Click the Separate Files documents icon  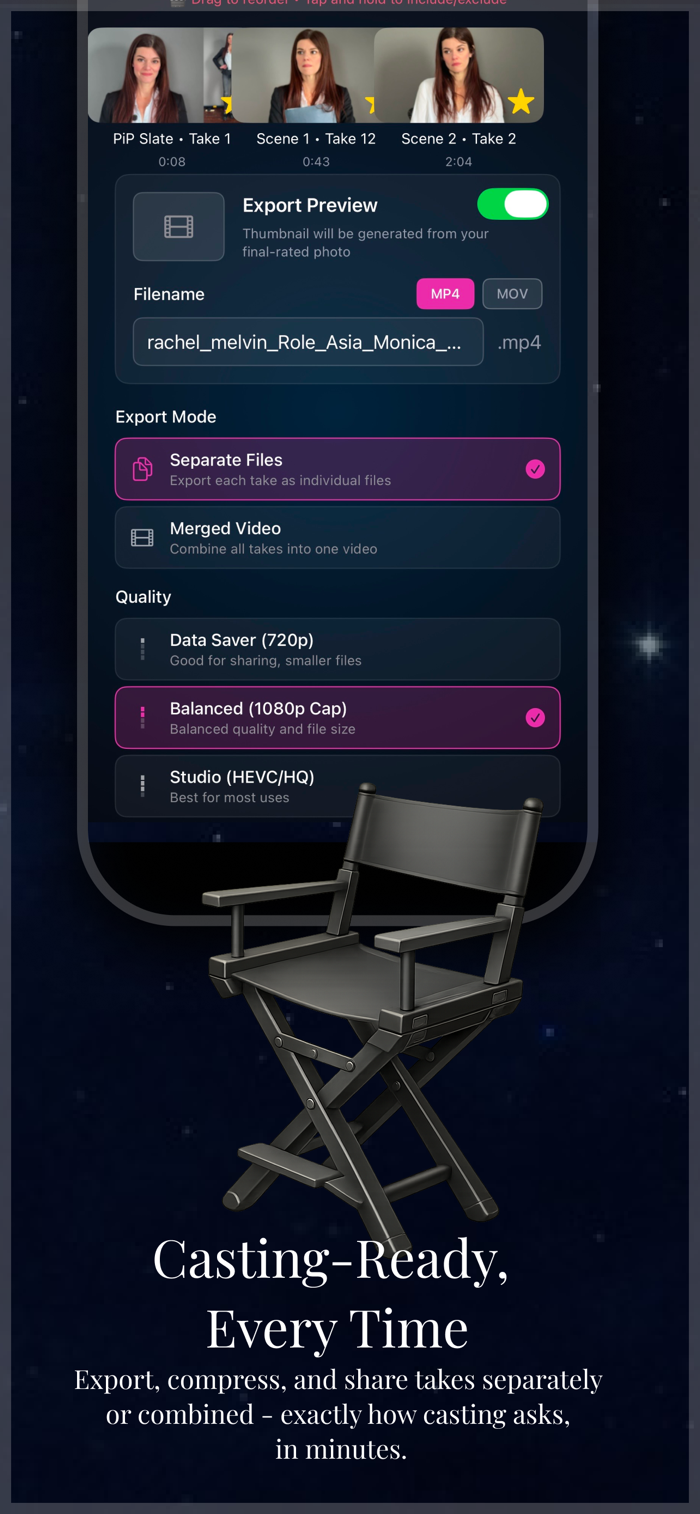pyautogui.click(x=143, y=469)
